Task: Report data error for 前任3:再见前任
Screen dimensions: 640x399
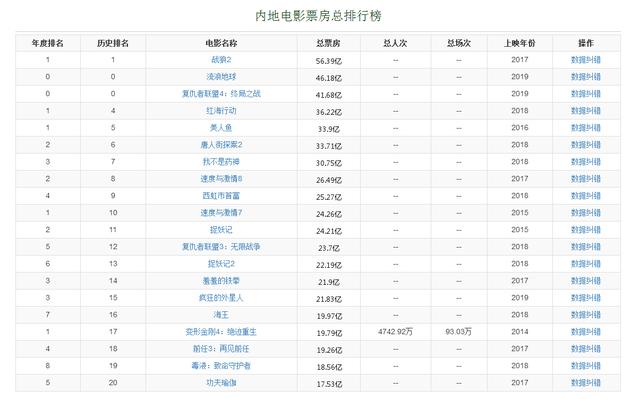Action: click(586, 349)
